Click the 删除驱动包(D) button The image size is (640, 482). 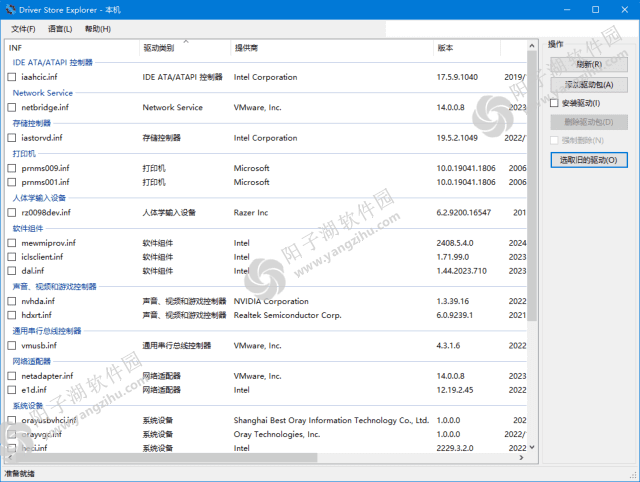click(x=589, y=122)
